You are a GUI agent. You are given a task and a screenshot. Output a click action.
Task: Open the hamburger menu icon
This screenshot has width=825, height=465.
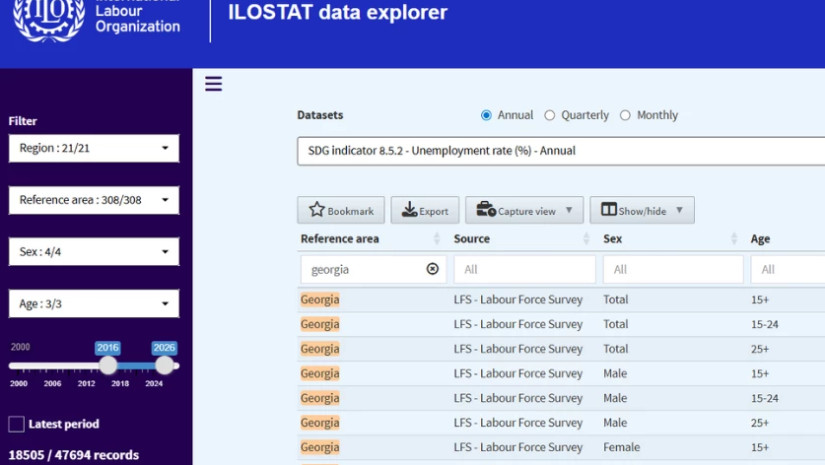point(213,84)
